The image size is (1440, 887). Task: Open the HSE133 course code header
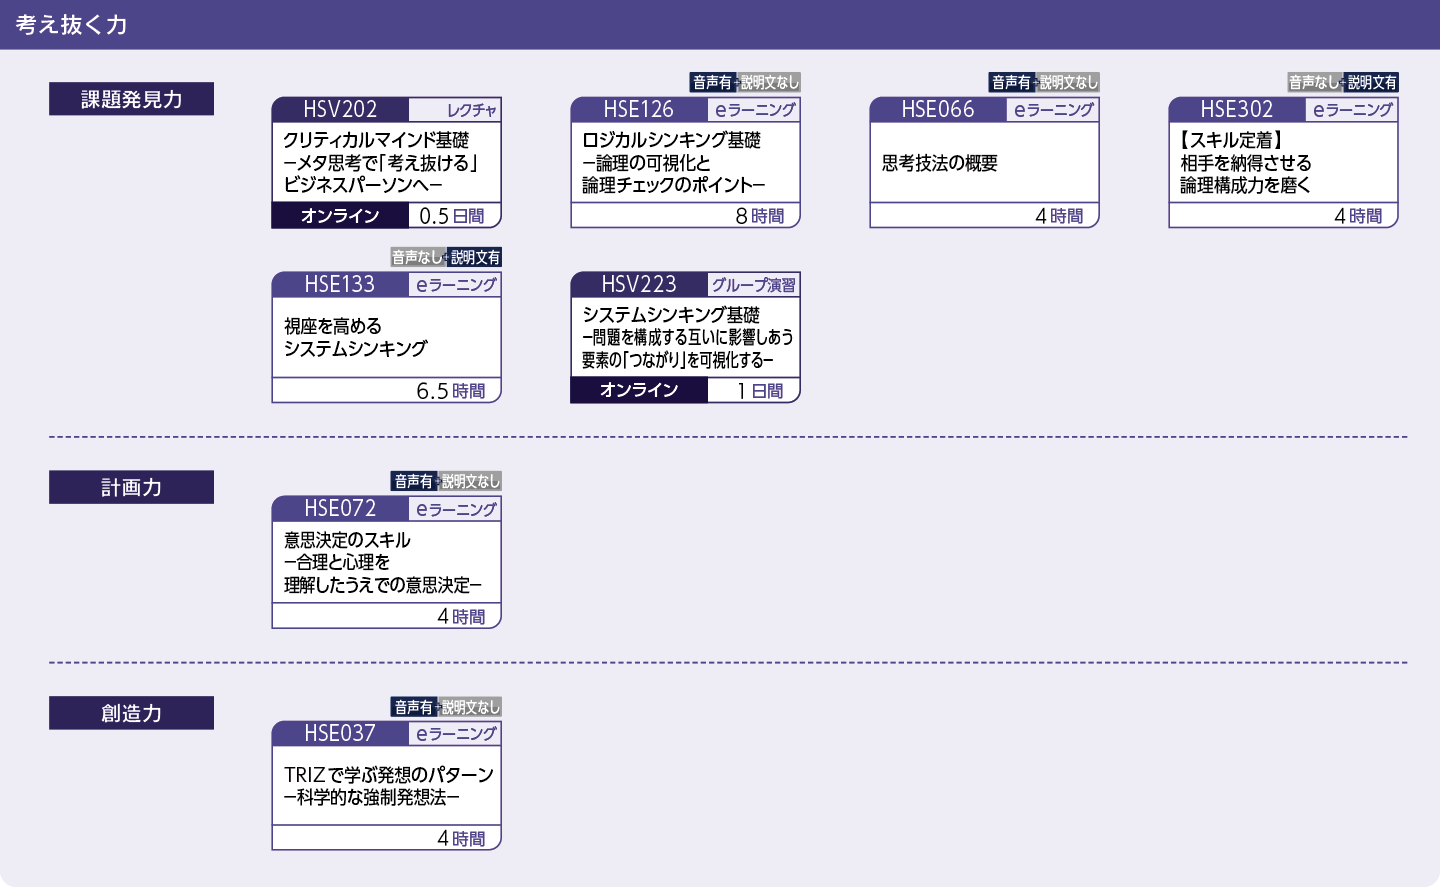click(340, 285)
